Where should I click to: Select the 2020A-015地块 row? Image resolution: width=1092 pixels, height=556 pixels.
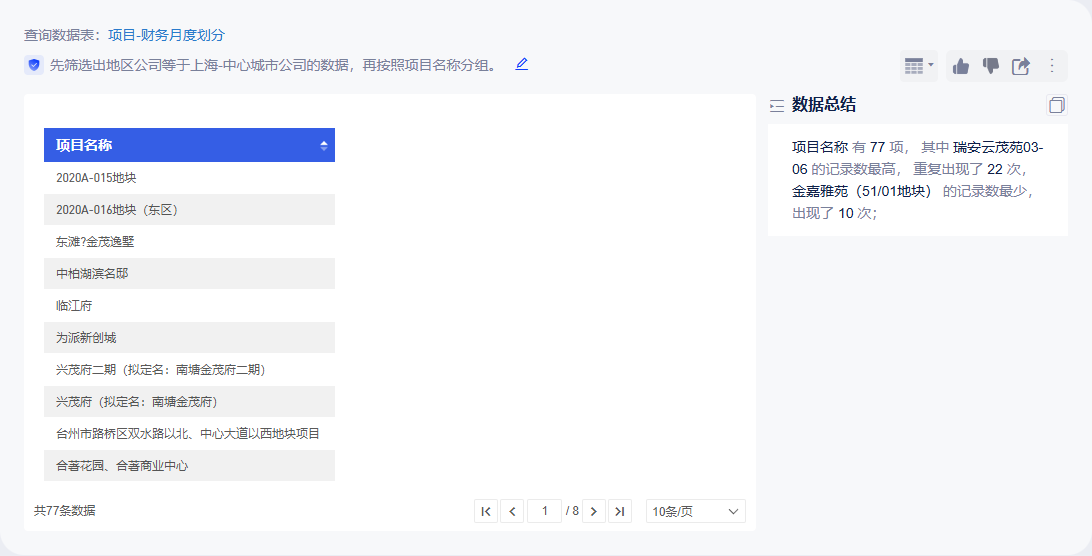(x=189, y=178)
